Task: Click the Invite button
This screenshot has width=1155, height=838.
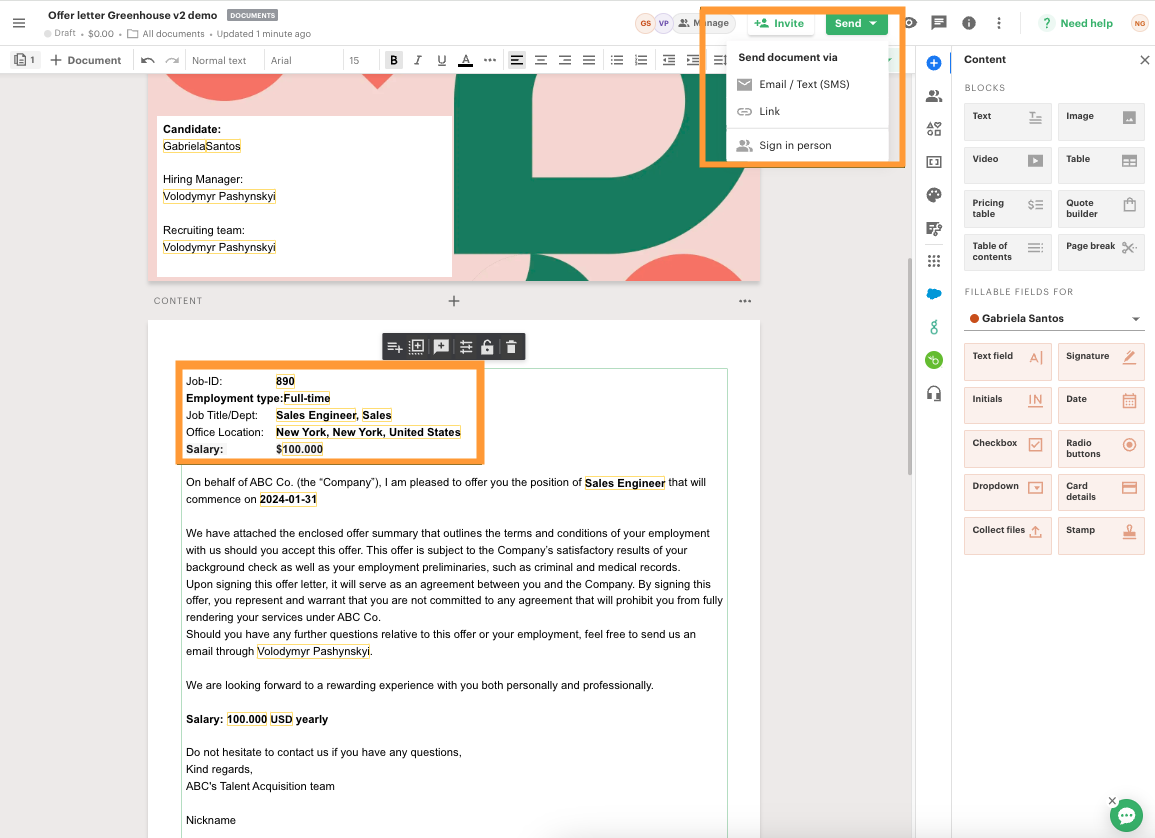Action: pos(780,23)
